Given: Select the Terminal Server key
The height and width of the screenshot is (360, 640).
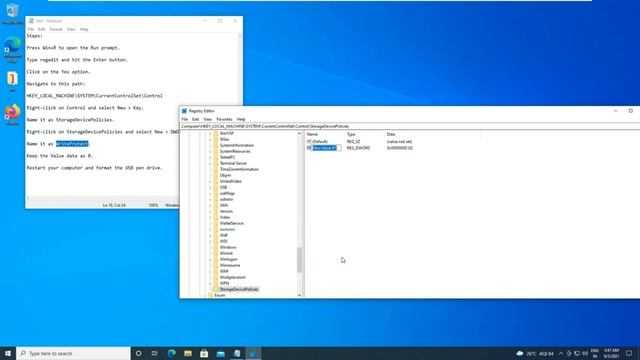Looking at the screenshot, I should (233, 163).
